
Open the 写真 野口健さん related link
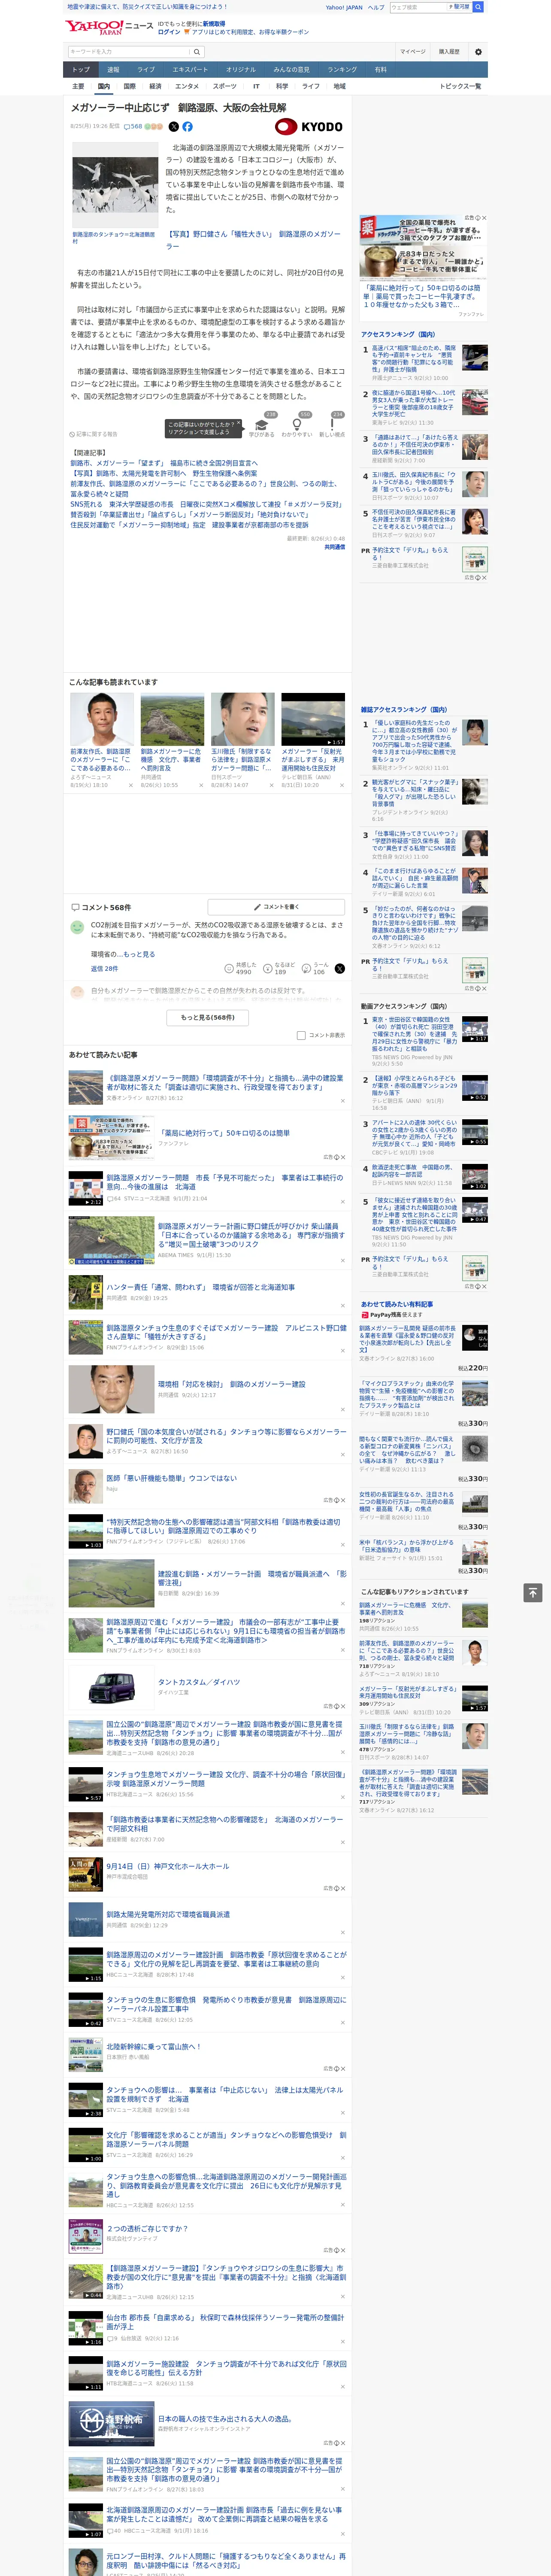253,239
